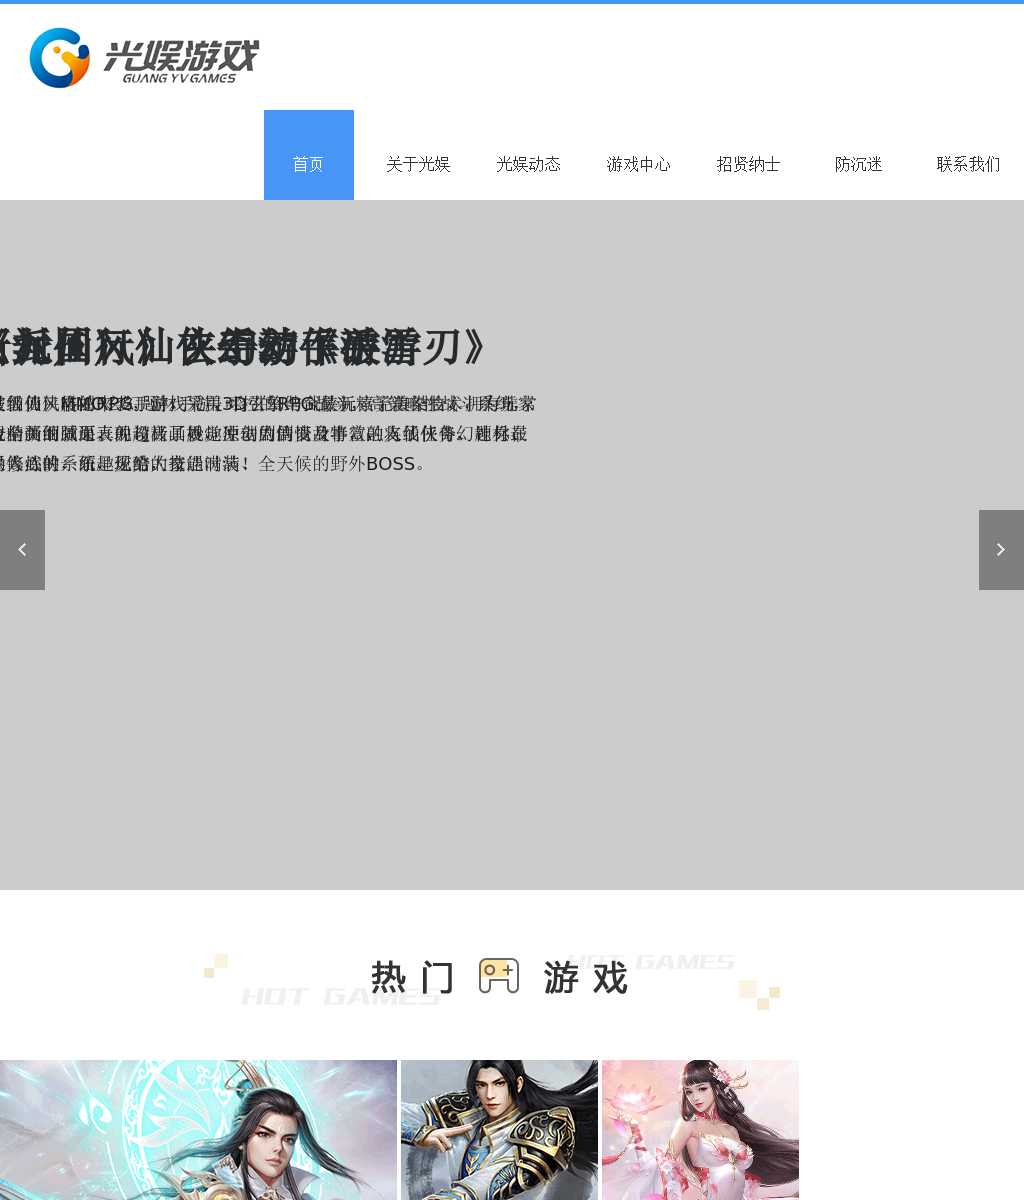Show the previous banner slide using left arrow
1024x1200 pixels.
click(22, 550)
